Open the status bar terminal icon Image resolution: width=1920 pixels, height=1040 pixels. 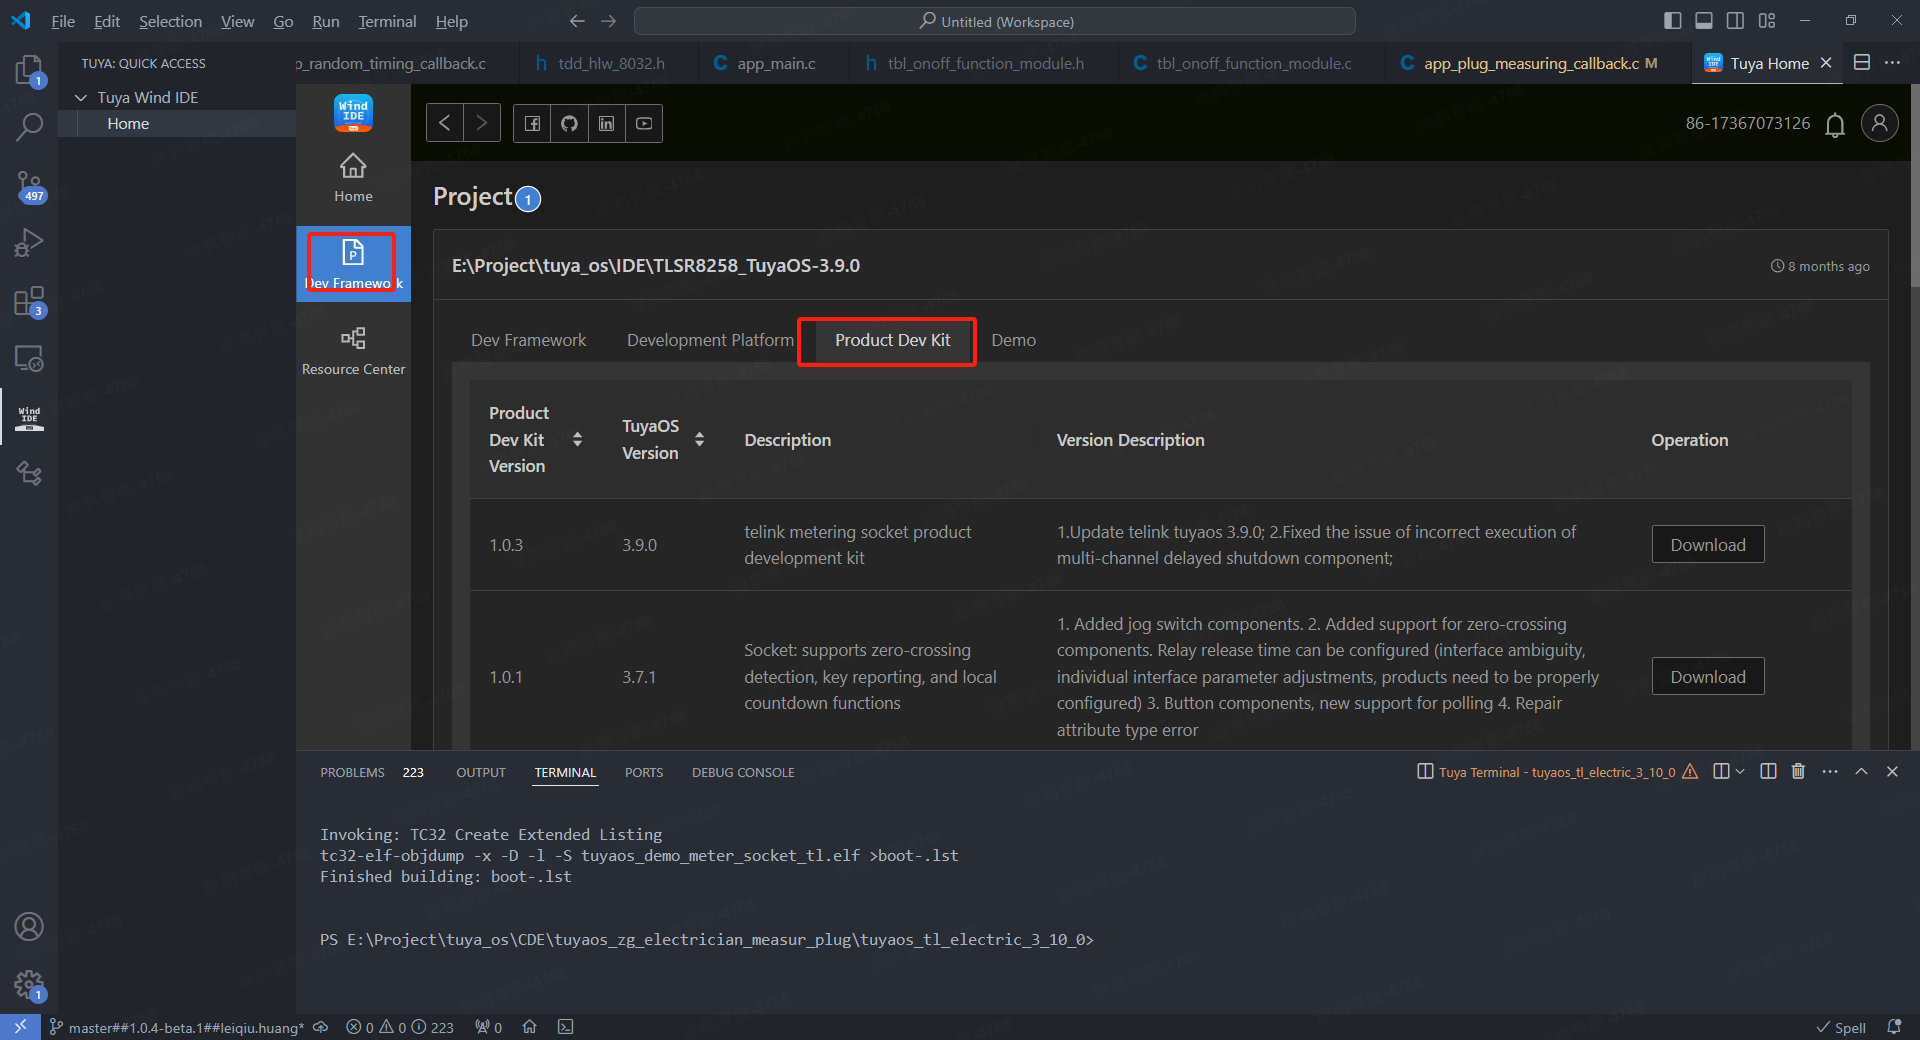566,1027
